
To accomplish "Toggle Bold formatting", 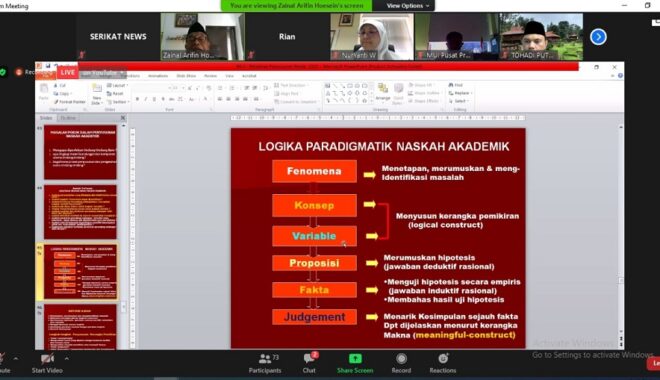I will 137,99.
